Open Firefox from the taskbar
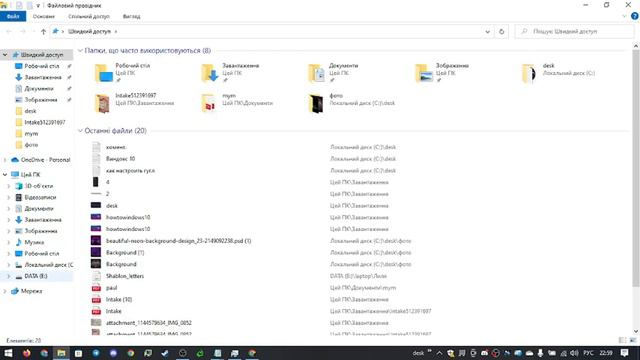 pos(27,353)
